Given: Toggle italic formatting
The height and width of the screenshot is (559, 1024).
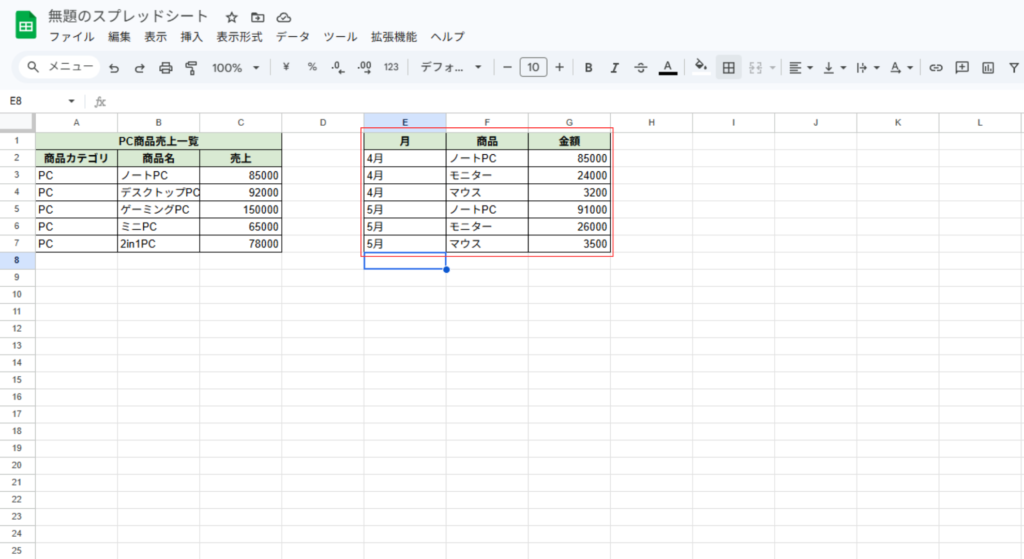Looking at the screenshot, I should click(x=614, y=68).
